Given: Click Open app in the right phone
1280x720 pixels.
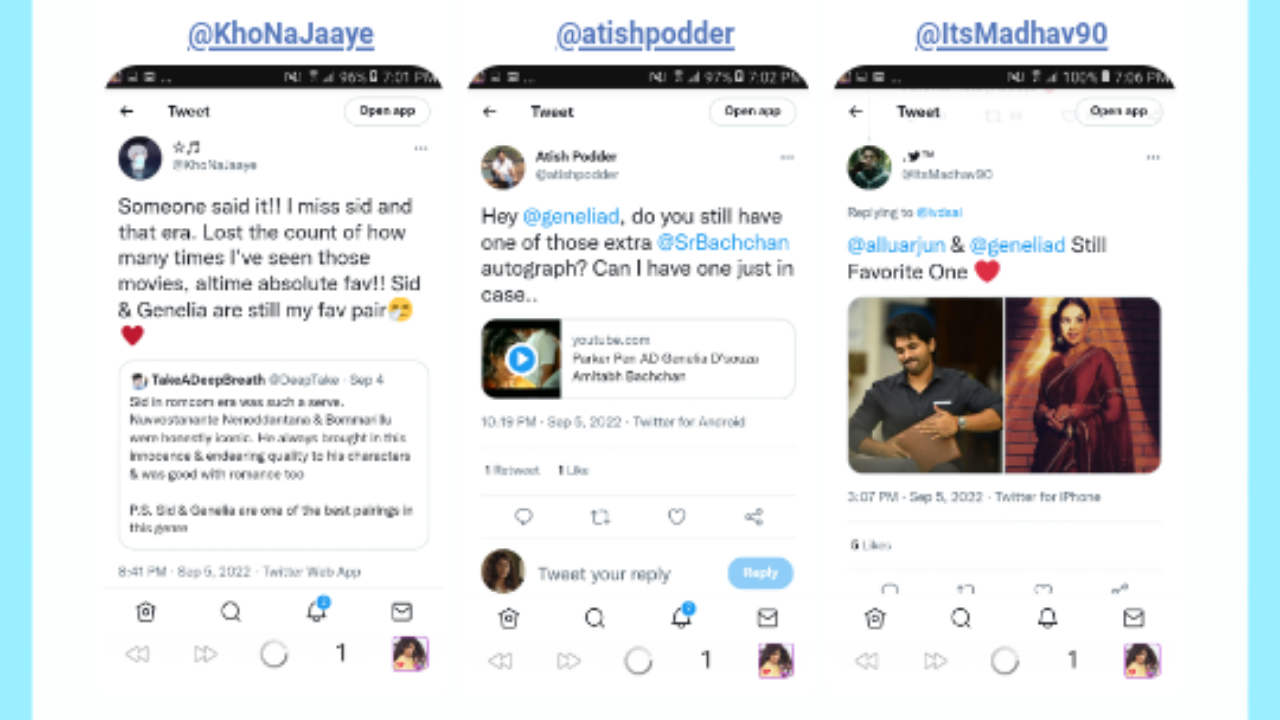Looking at the screenshot, I should pos(1119,111).
